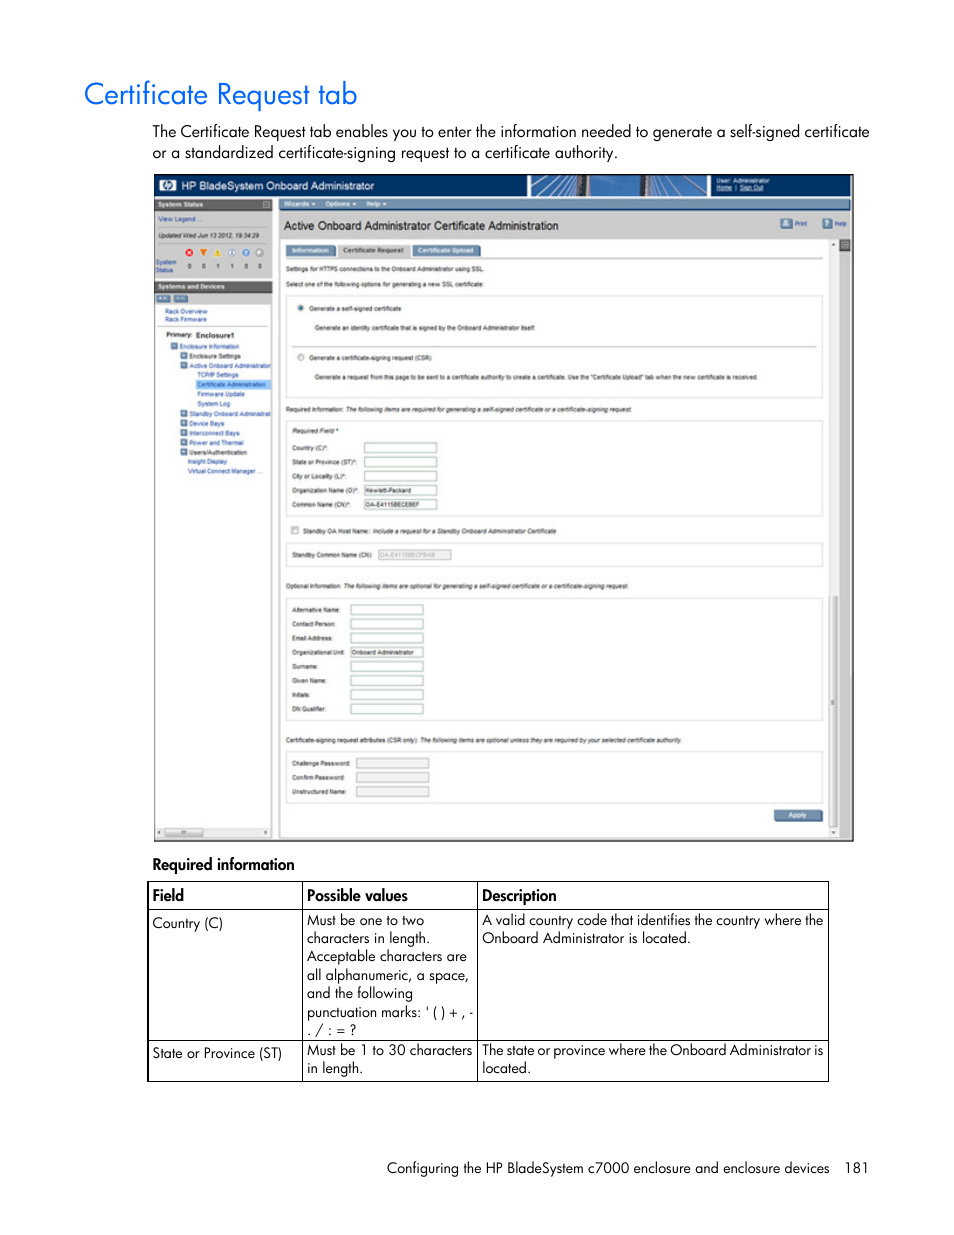The height and width of the screenshot is (1235, 954).
Task: Expand the Users/Authentication tree node
Action: point(184,452)
